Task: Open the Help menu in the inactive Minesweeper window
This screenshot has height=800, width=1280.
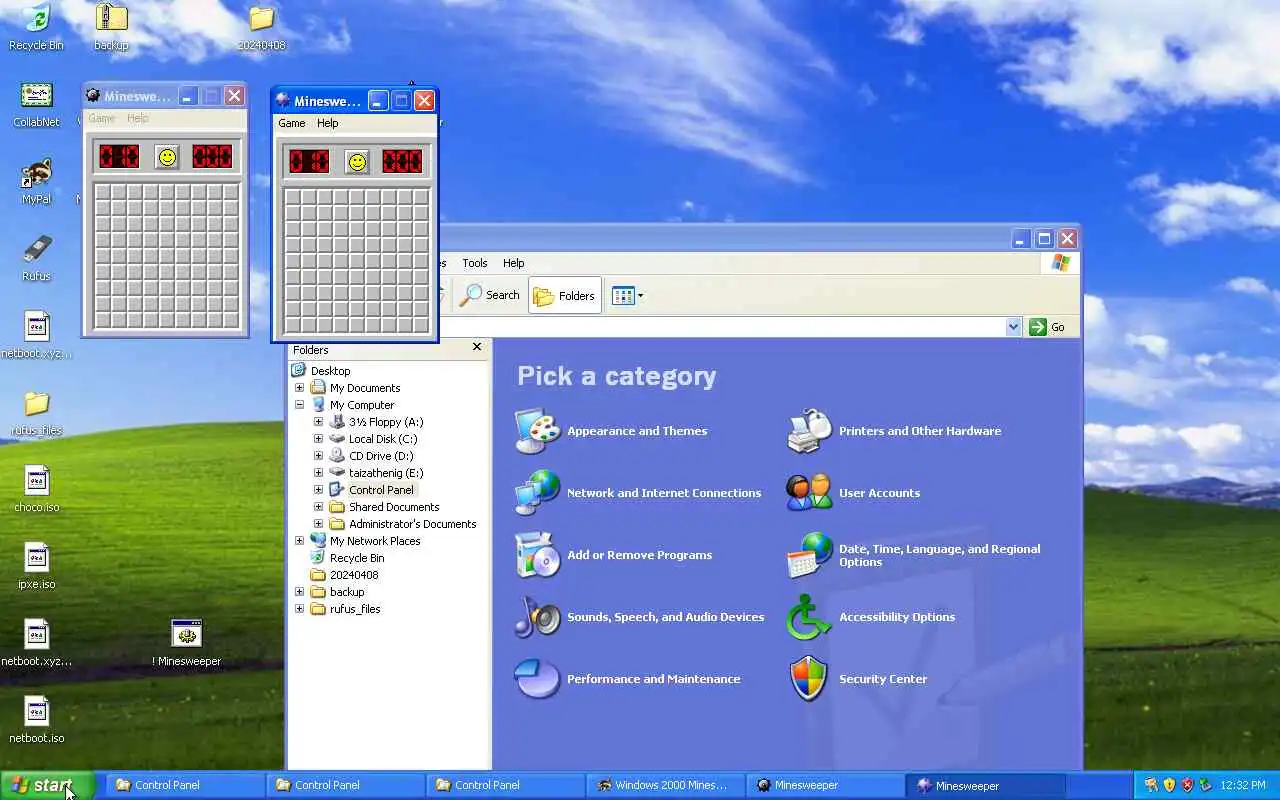Action: (138, 118)
